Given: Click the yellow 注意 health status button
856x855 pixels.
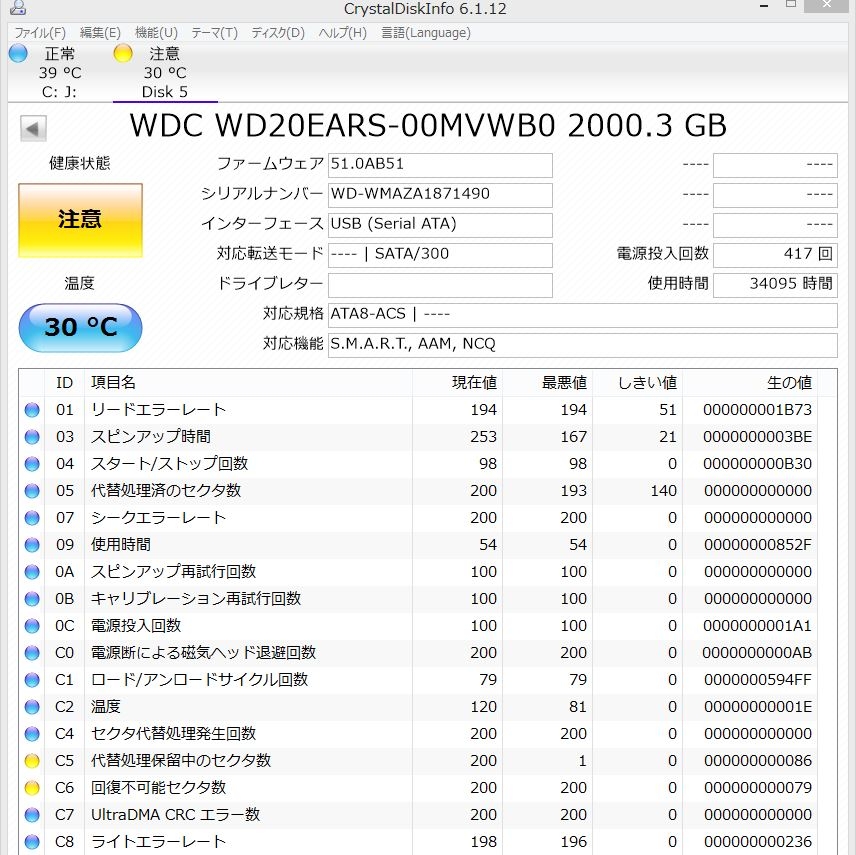Looking at the screenshot, I should click(x=80, y=219).
